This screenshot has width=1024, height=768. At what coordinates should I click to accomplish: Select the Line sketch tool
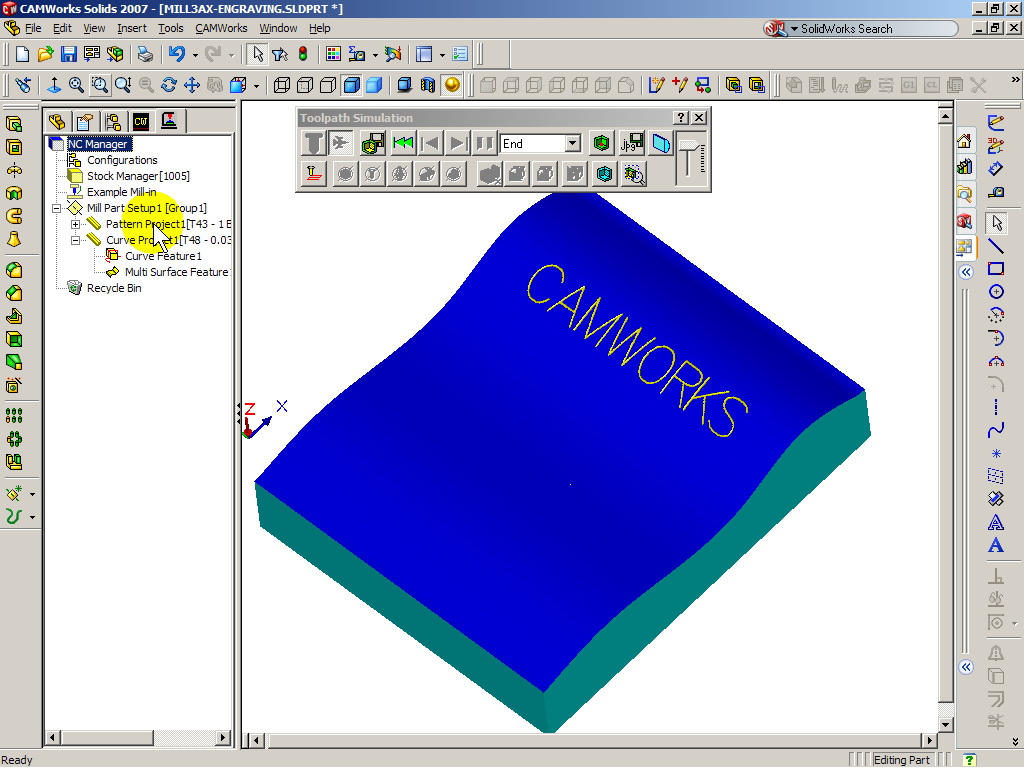[x=995, y=246]
